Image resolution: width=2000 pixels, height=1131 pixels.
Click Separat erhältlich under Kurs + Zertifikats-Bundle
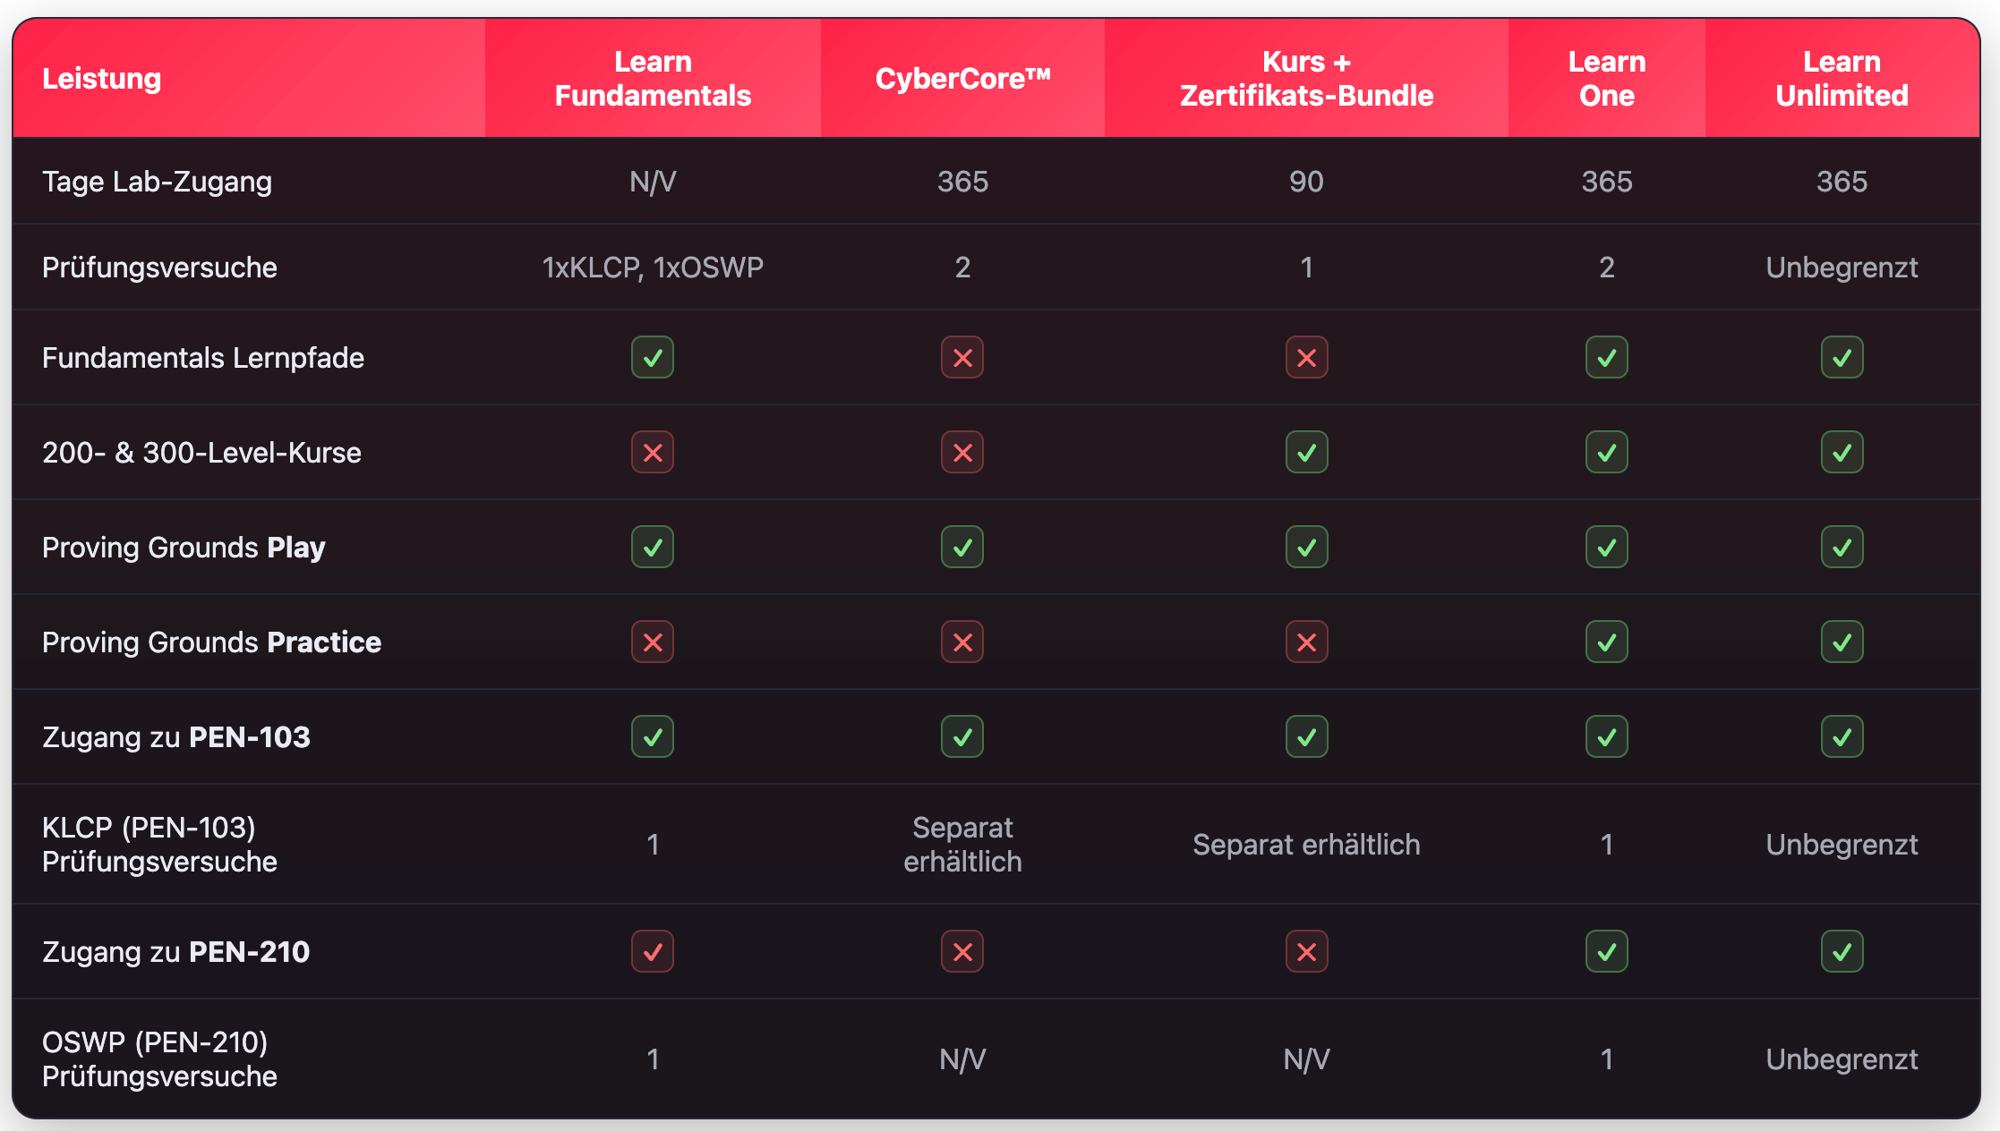1306,844
